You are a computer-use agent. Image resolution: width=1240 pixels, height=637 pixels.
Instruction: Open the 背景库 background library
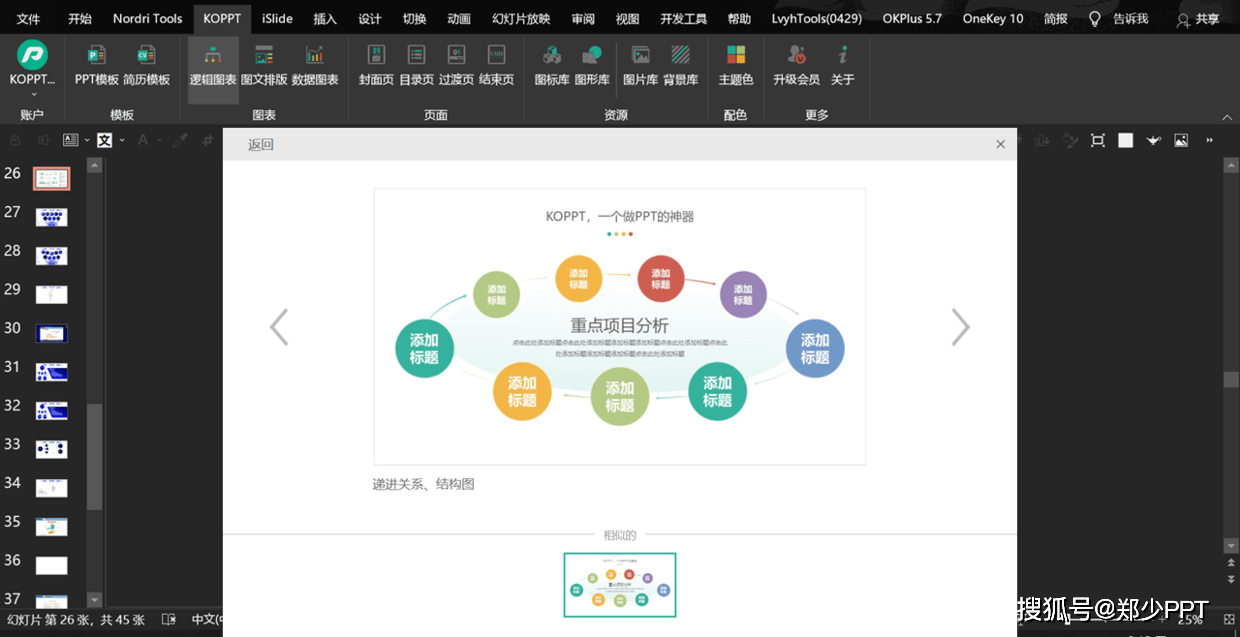point(681,66)
